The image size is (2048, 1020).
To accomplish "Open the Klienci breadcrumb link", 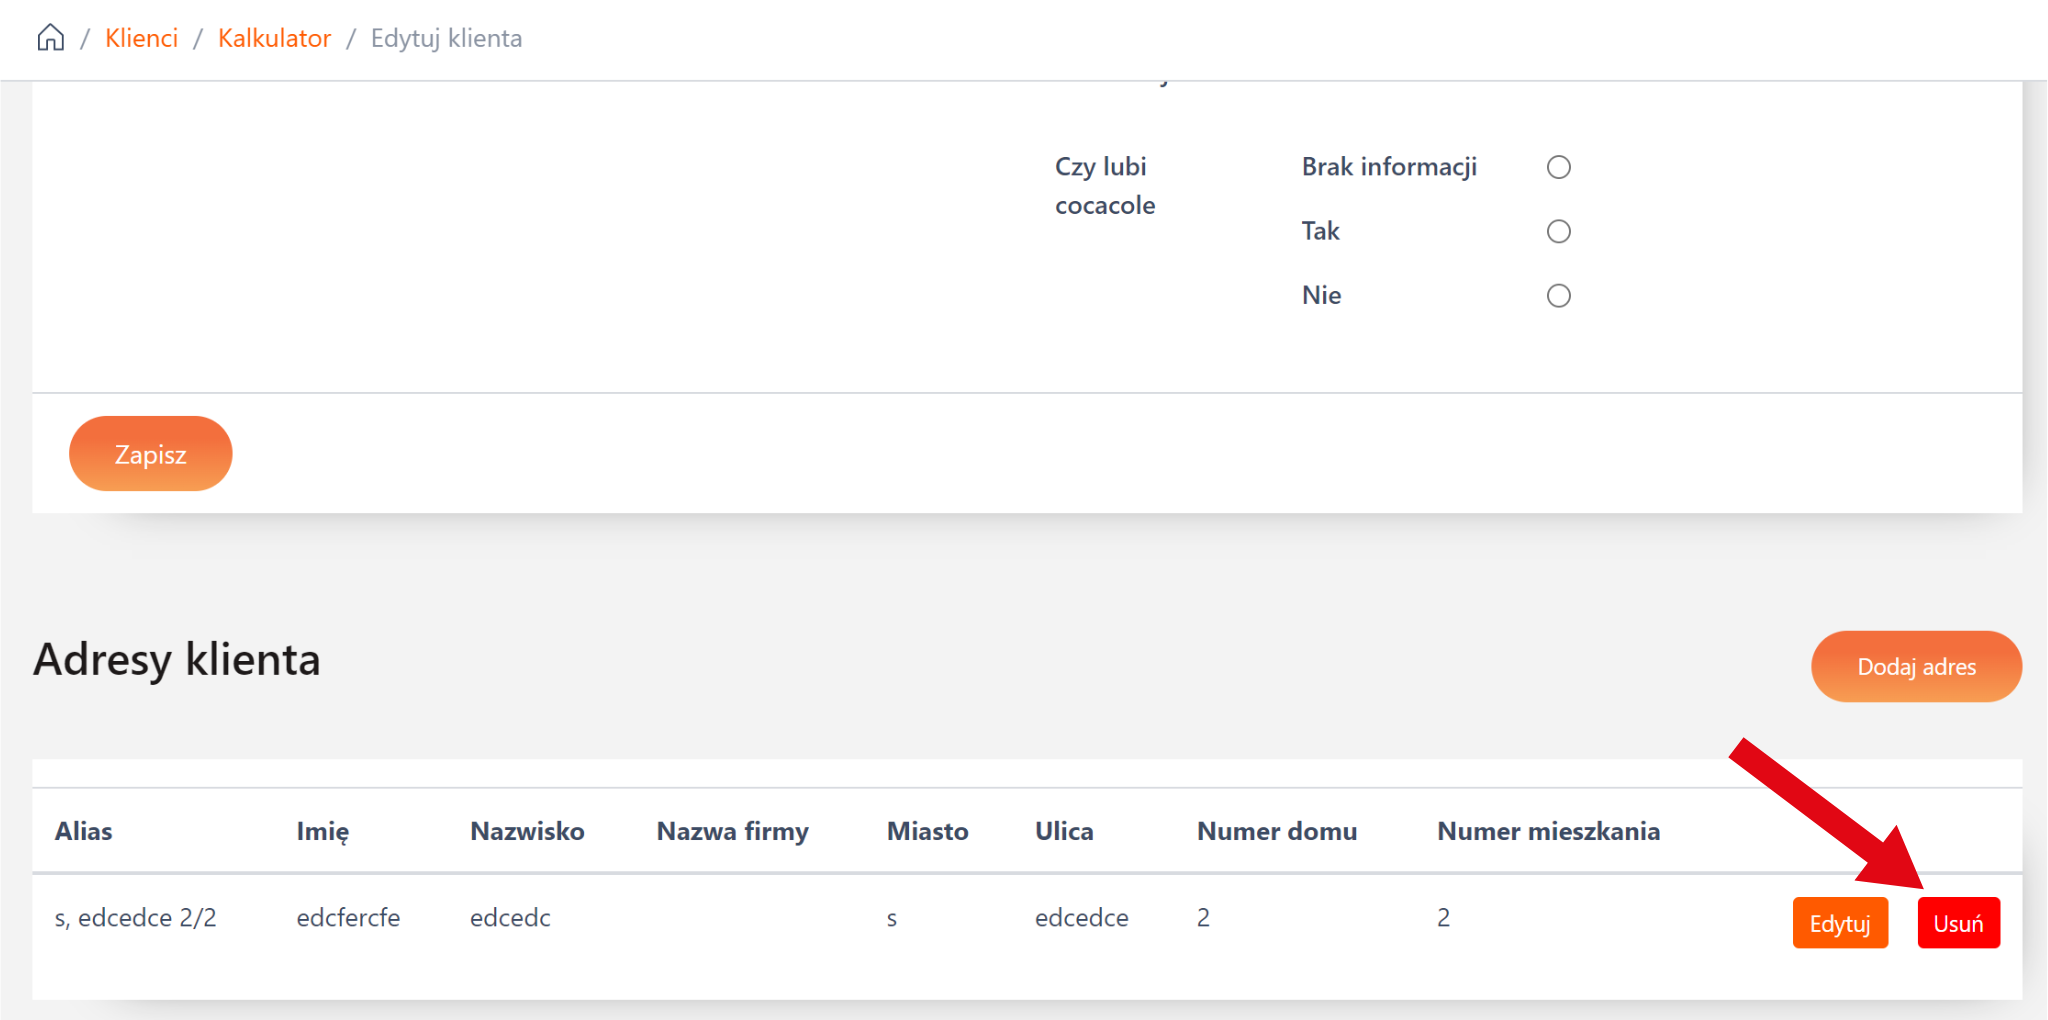I will point(141,38).
